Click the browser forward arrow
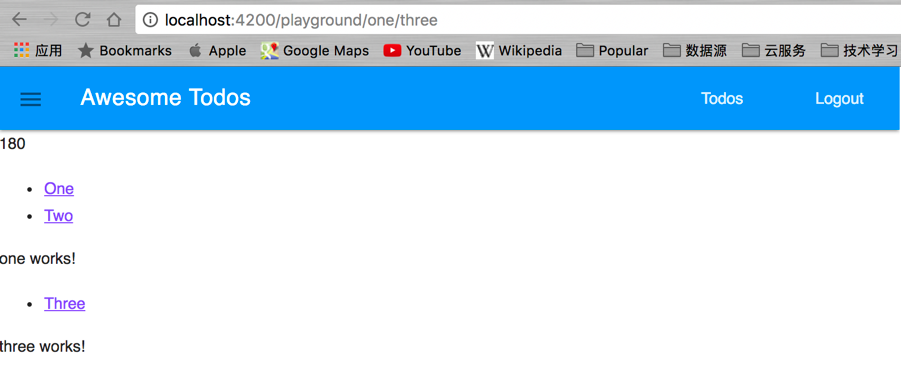This screenshot has width=901, height=370. pos(51,20)
